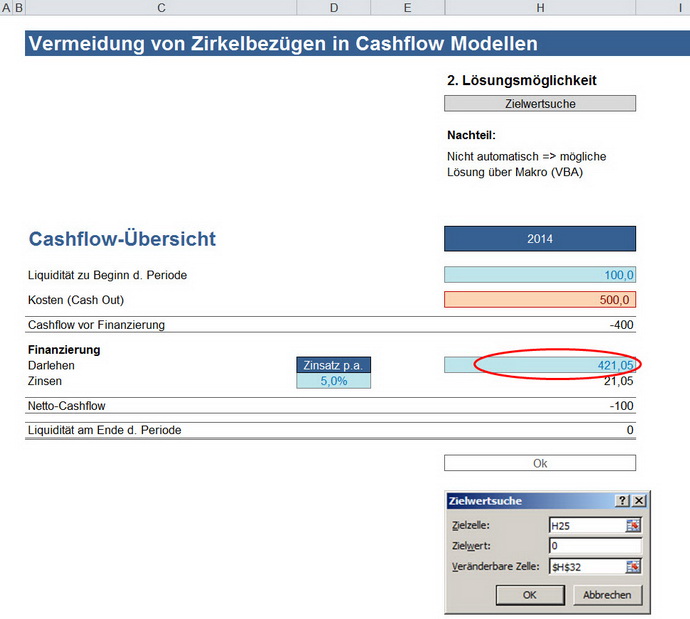Screen dimensions: 690x619
Task: Select 'Liquidität am Ende d. Periode' label
Action: point(104,430)
